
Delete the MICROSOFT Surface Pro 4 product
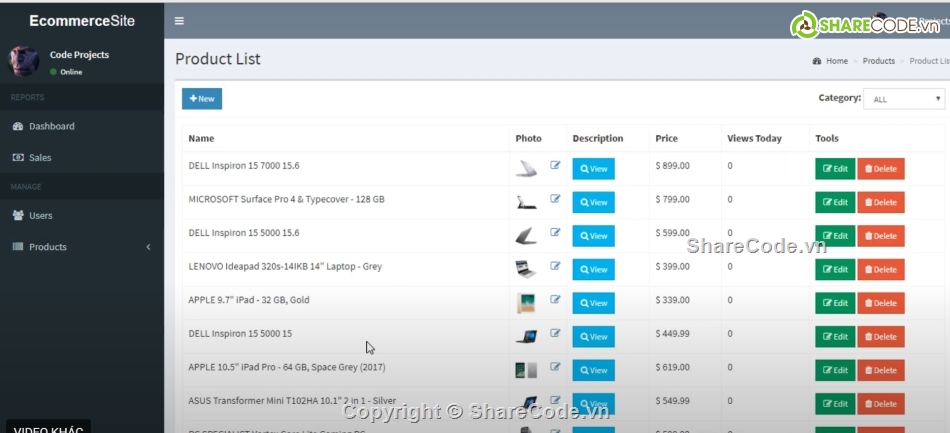click(x=881, y=202)
